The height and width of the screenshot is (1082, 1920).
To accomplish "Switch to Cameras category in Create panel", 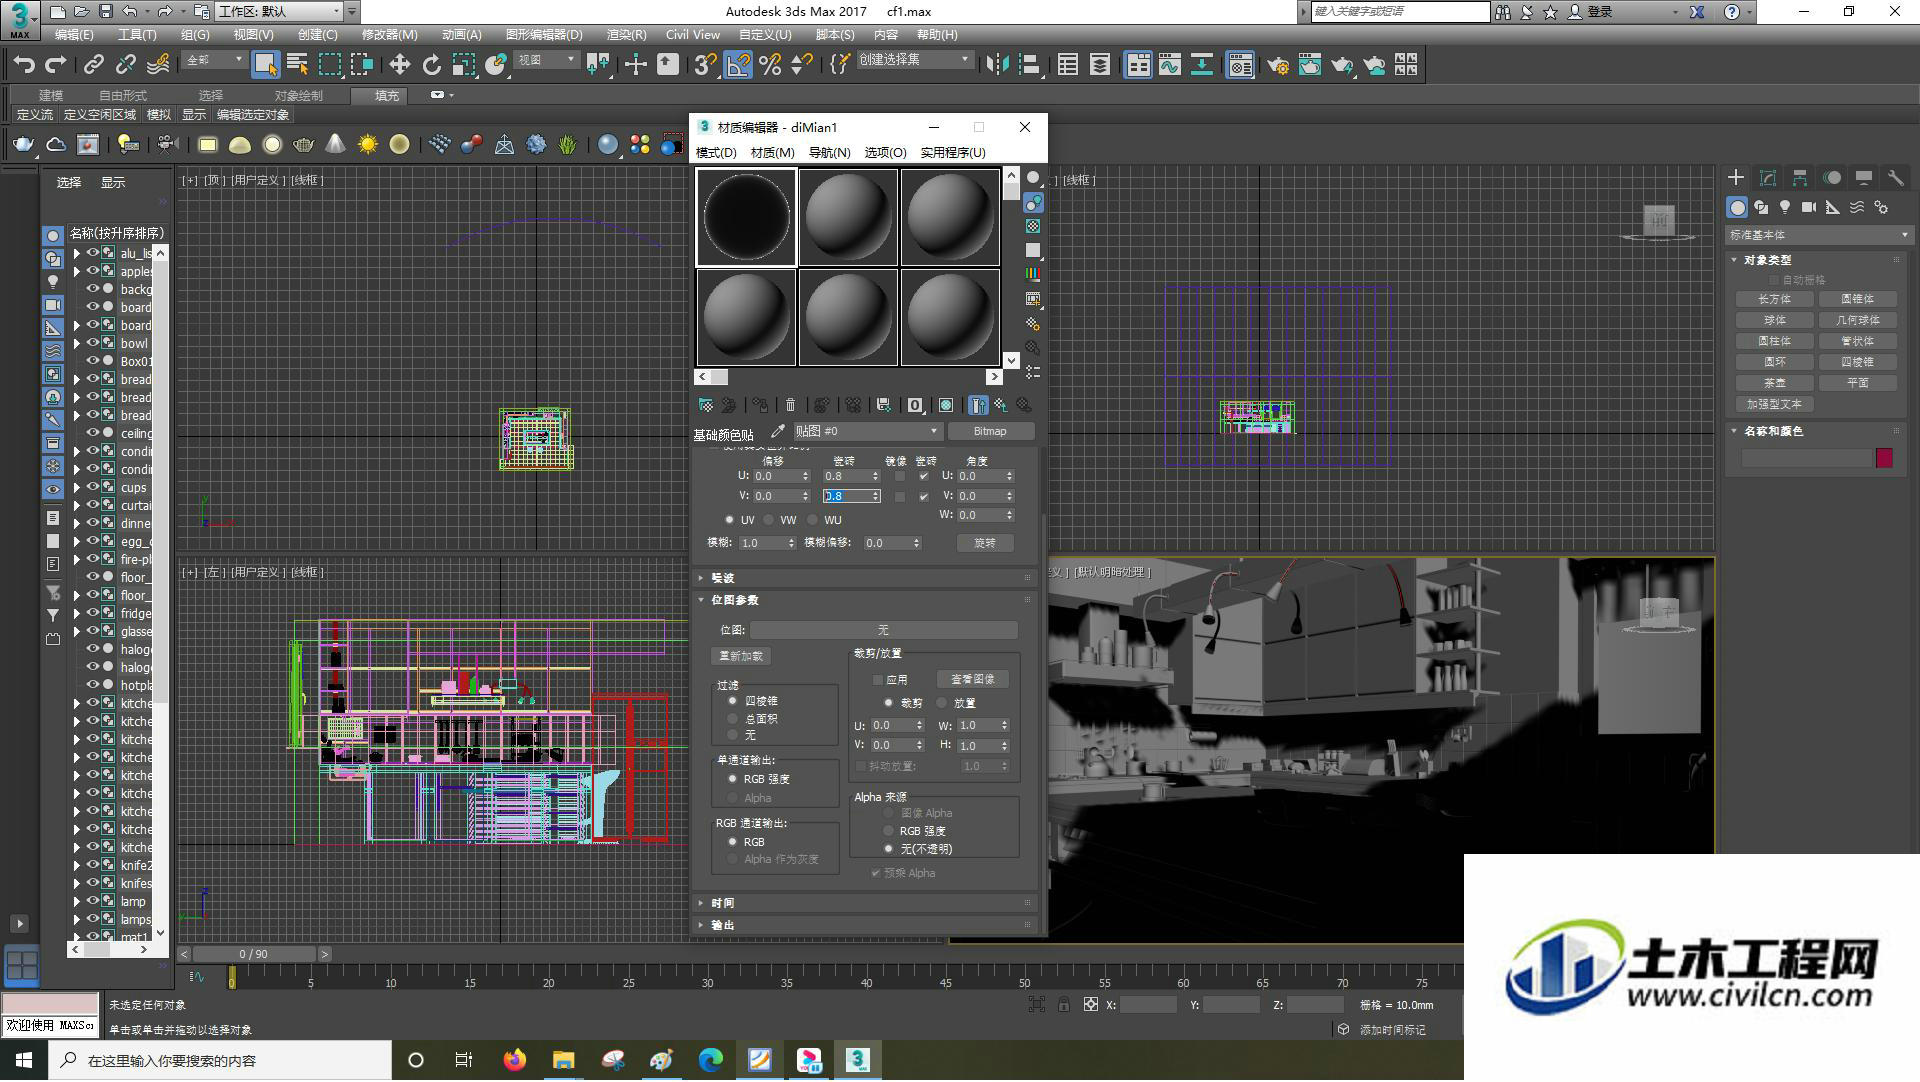I will 1809,207.
